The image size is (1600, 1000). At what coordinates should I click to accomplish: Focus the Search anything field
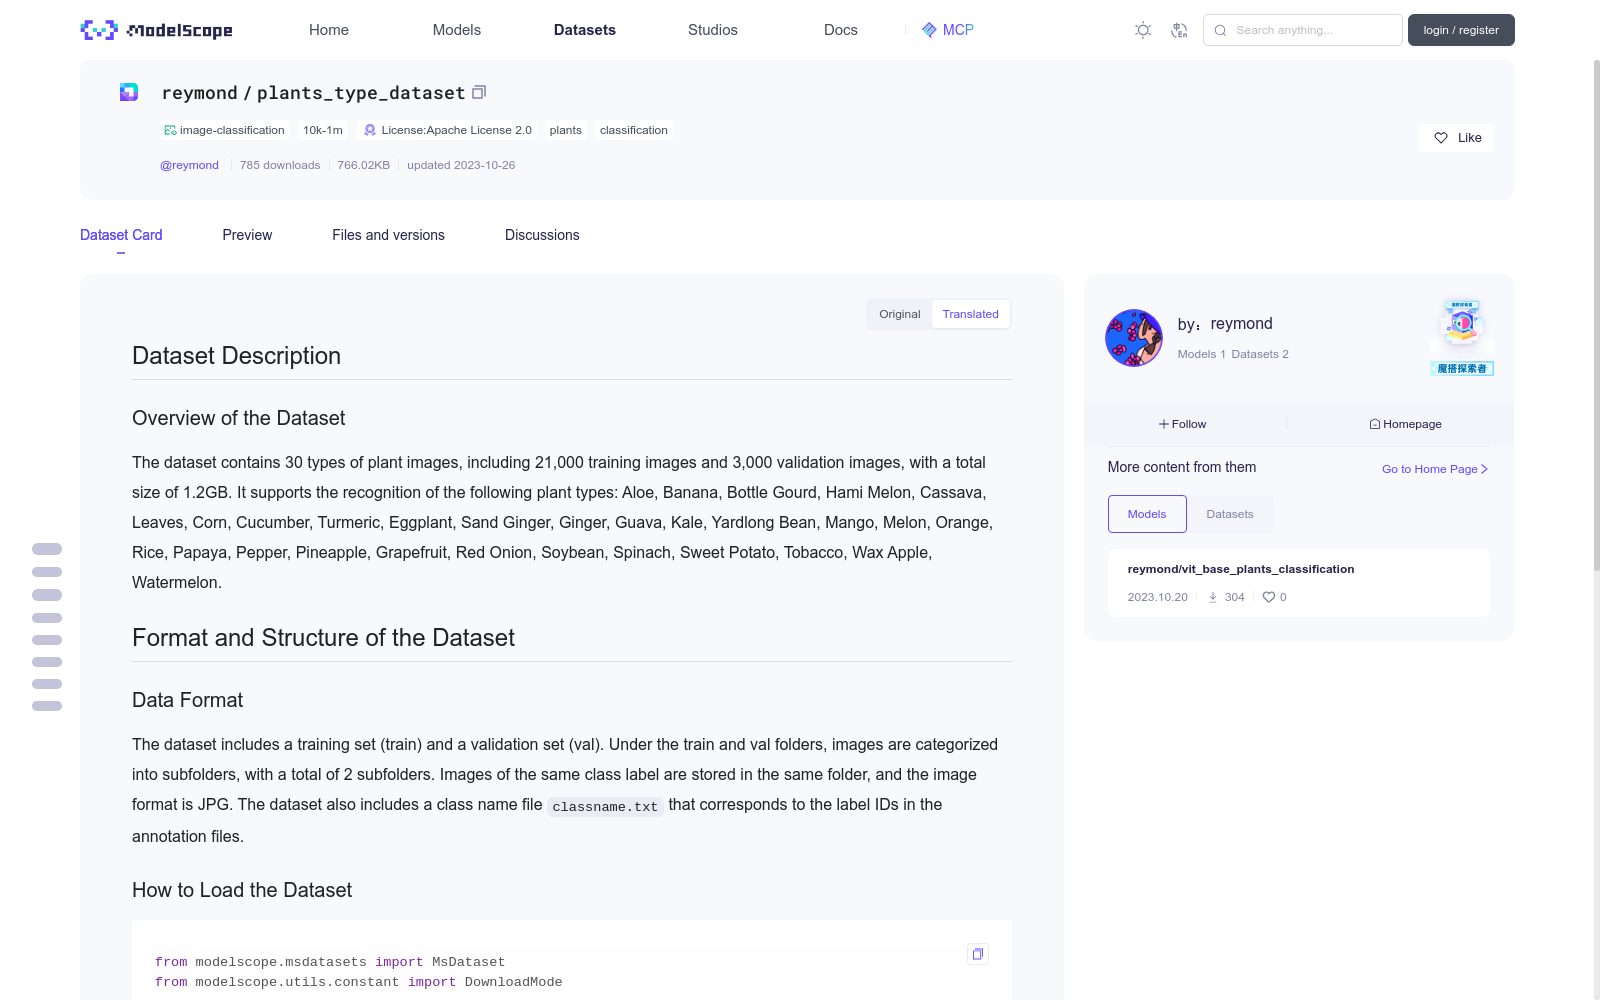1303,30
